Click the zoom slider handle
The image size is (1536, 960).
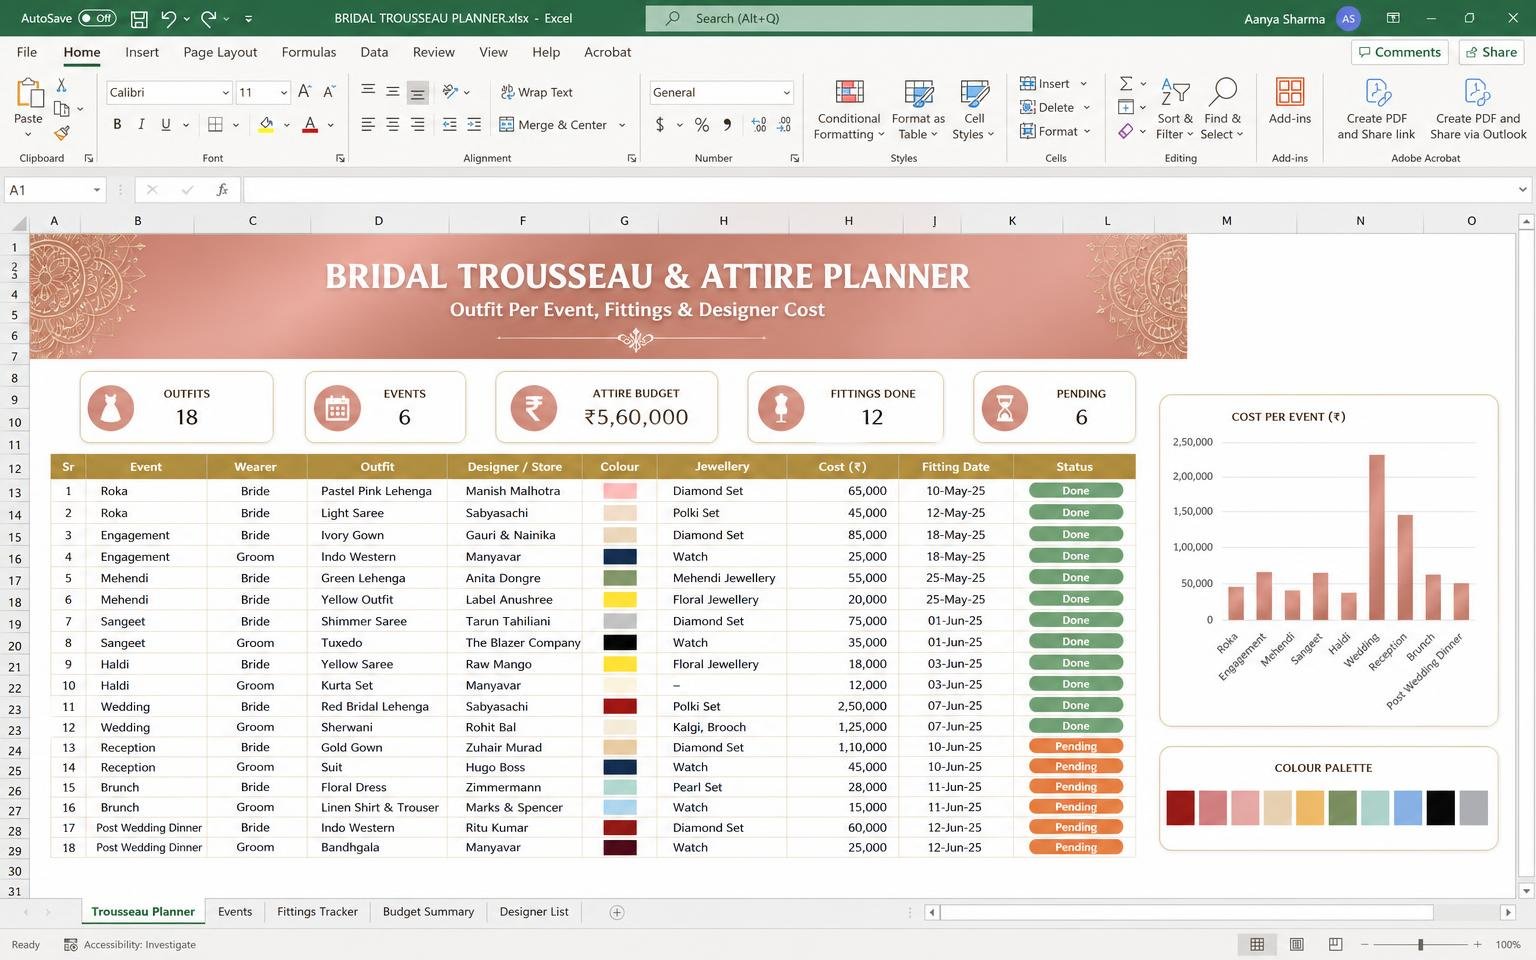point(1420,944)
